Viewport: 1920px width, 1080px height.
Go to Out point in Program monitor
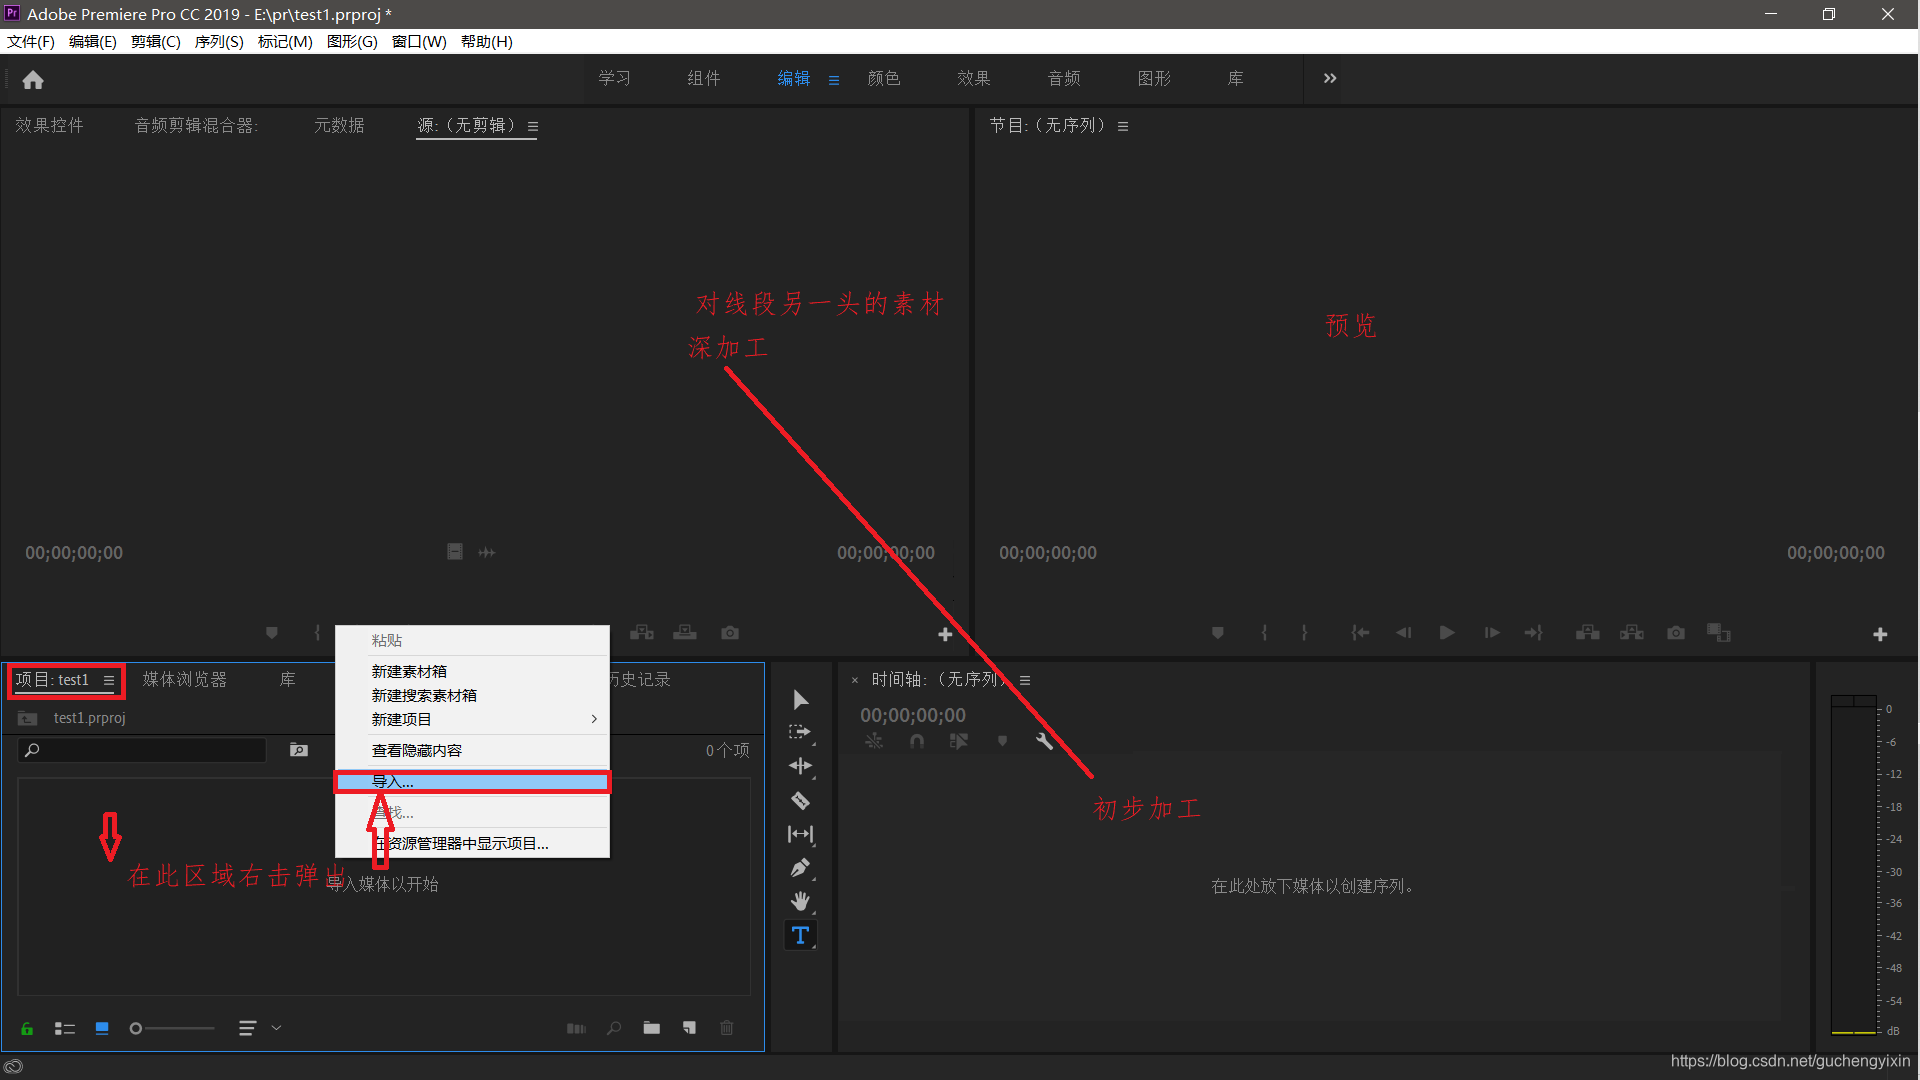point(1534,633)
